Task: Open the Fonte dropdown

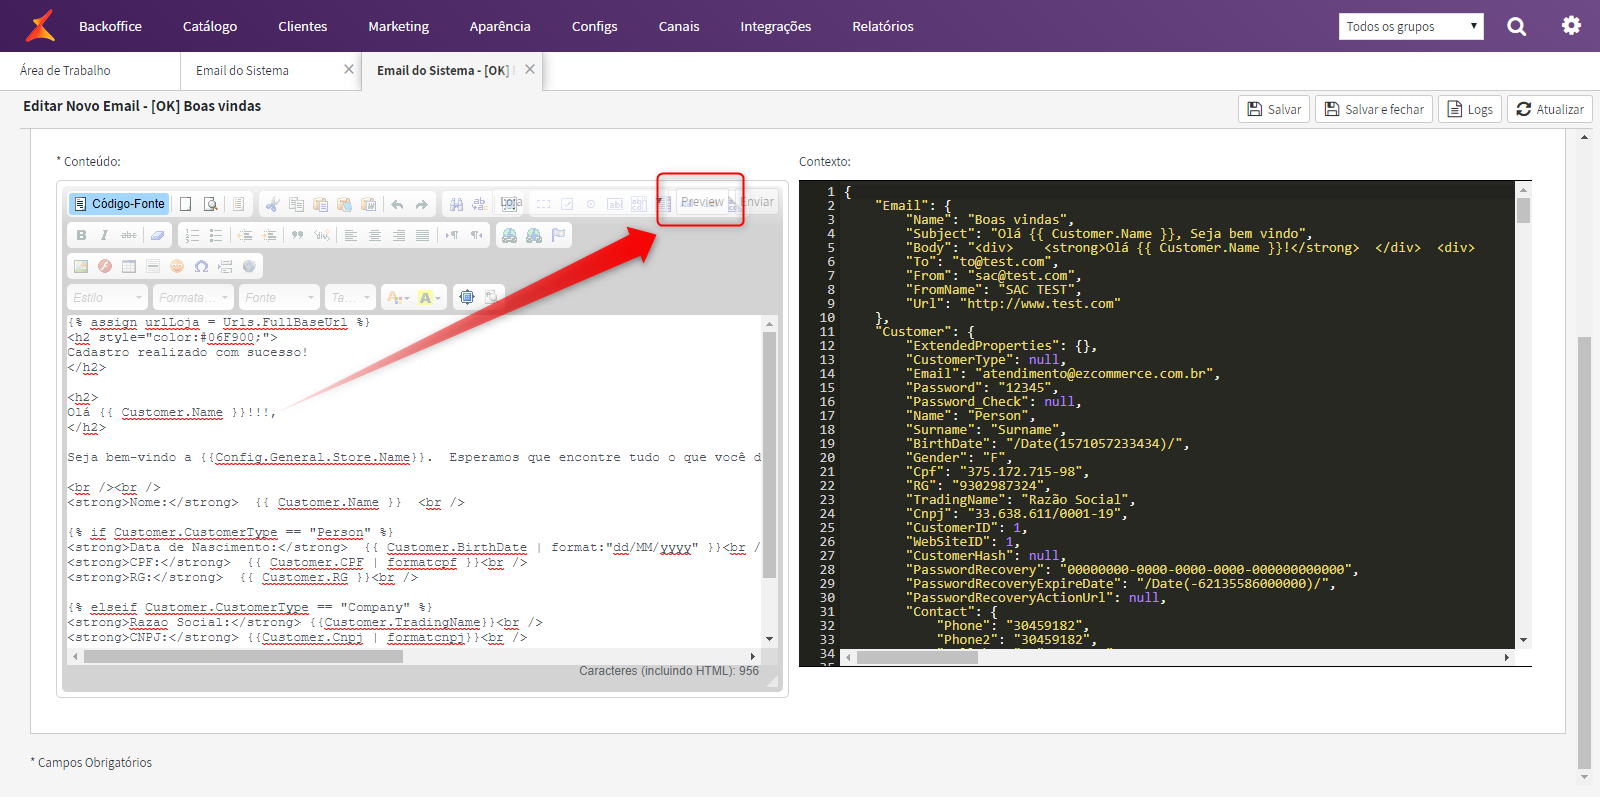Action: point(279,297)
